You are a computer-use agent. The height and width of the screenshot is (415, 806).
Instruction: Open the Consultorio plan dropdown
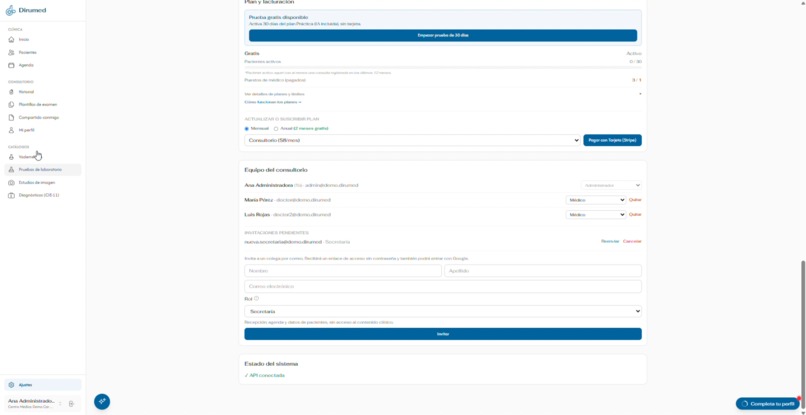pos(412,140)
